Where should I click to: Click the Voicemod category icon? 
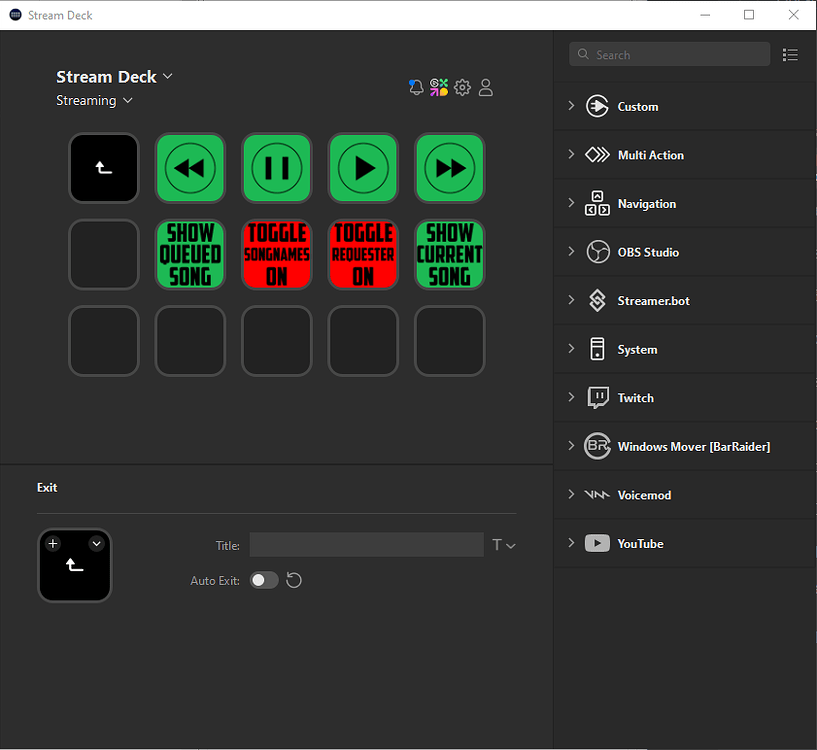(597, 495)
